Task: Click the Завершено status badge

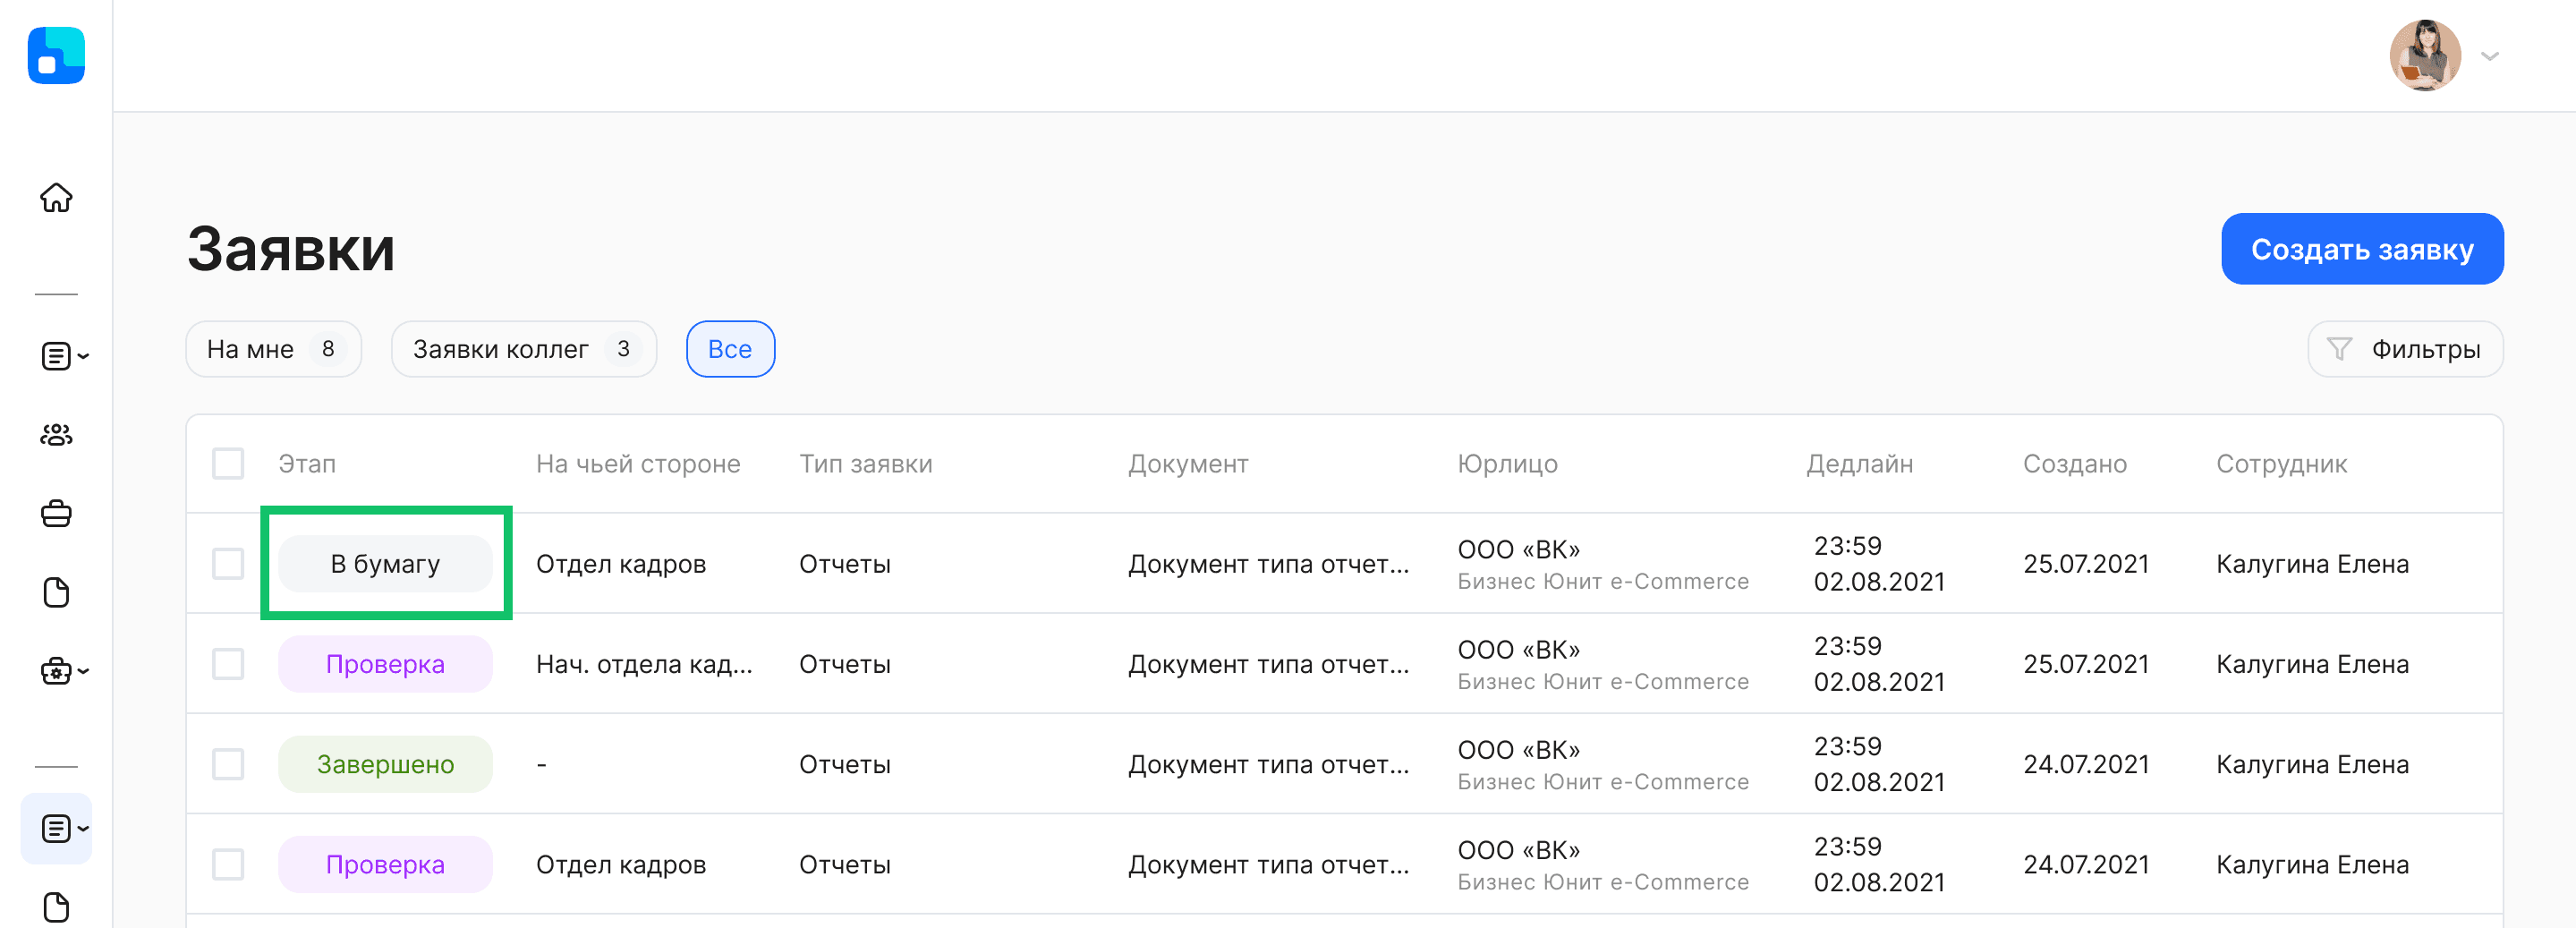Action: point(385,764)
